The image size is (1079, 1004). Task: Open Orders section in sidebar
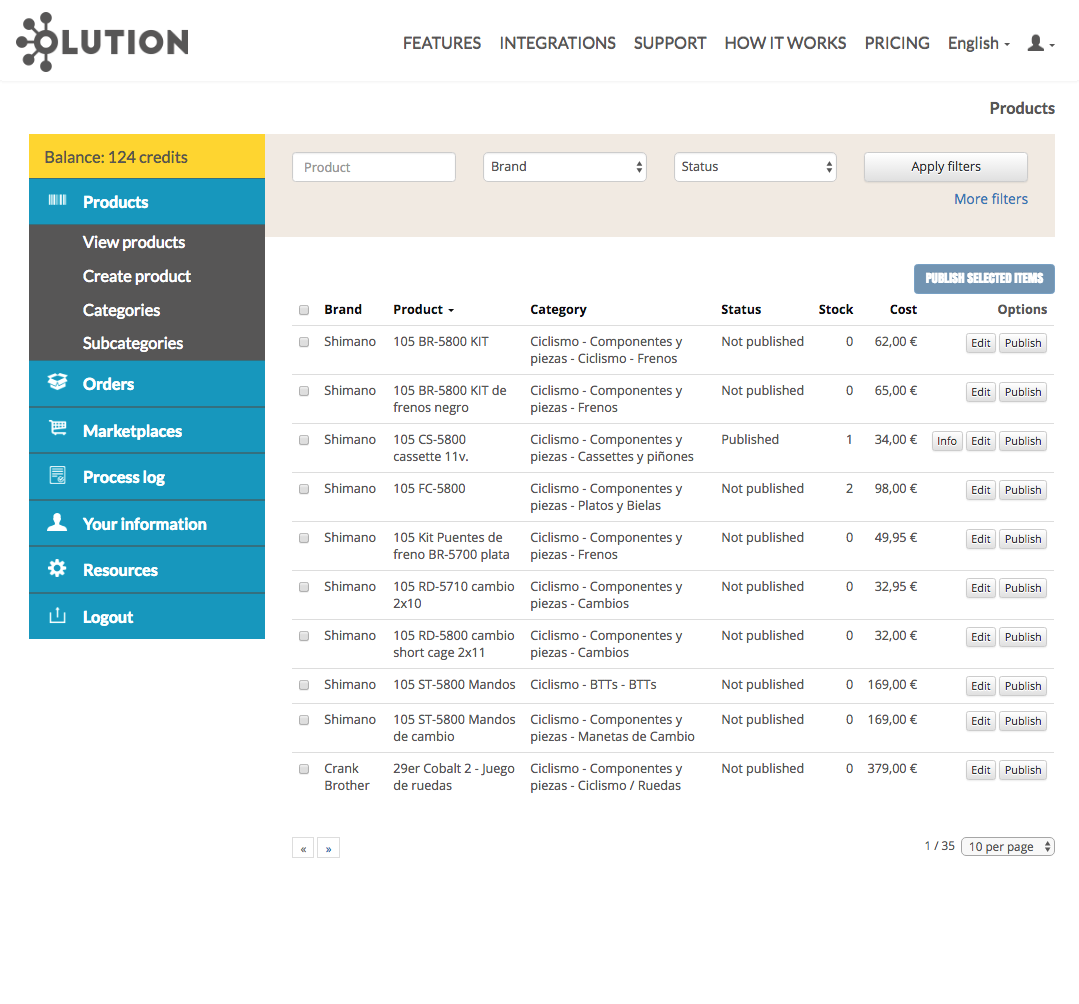pyautogui.click(x=147, y=384)
